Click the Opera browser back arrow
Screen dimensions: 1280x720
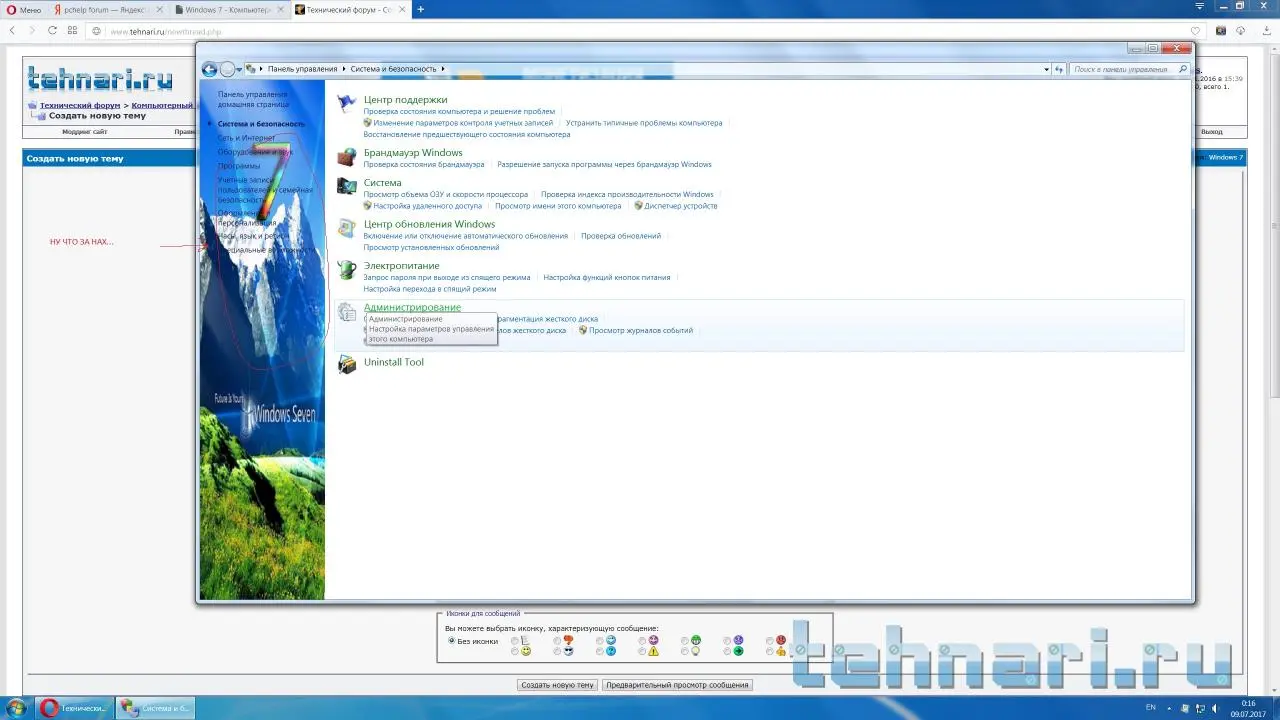(12, 31)
